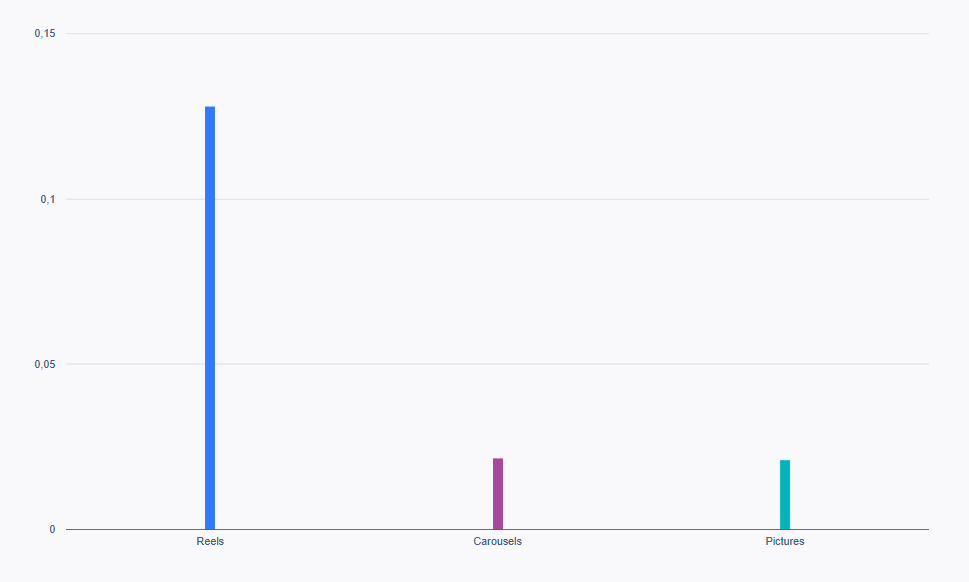Click the x-axis baseline between Reels and Carousels
The image size is (969, 582).
tap(354, 529)
